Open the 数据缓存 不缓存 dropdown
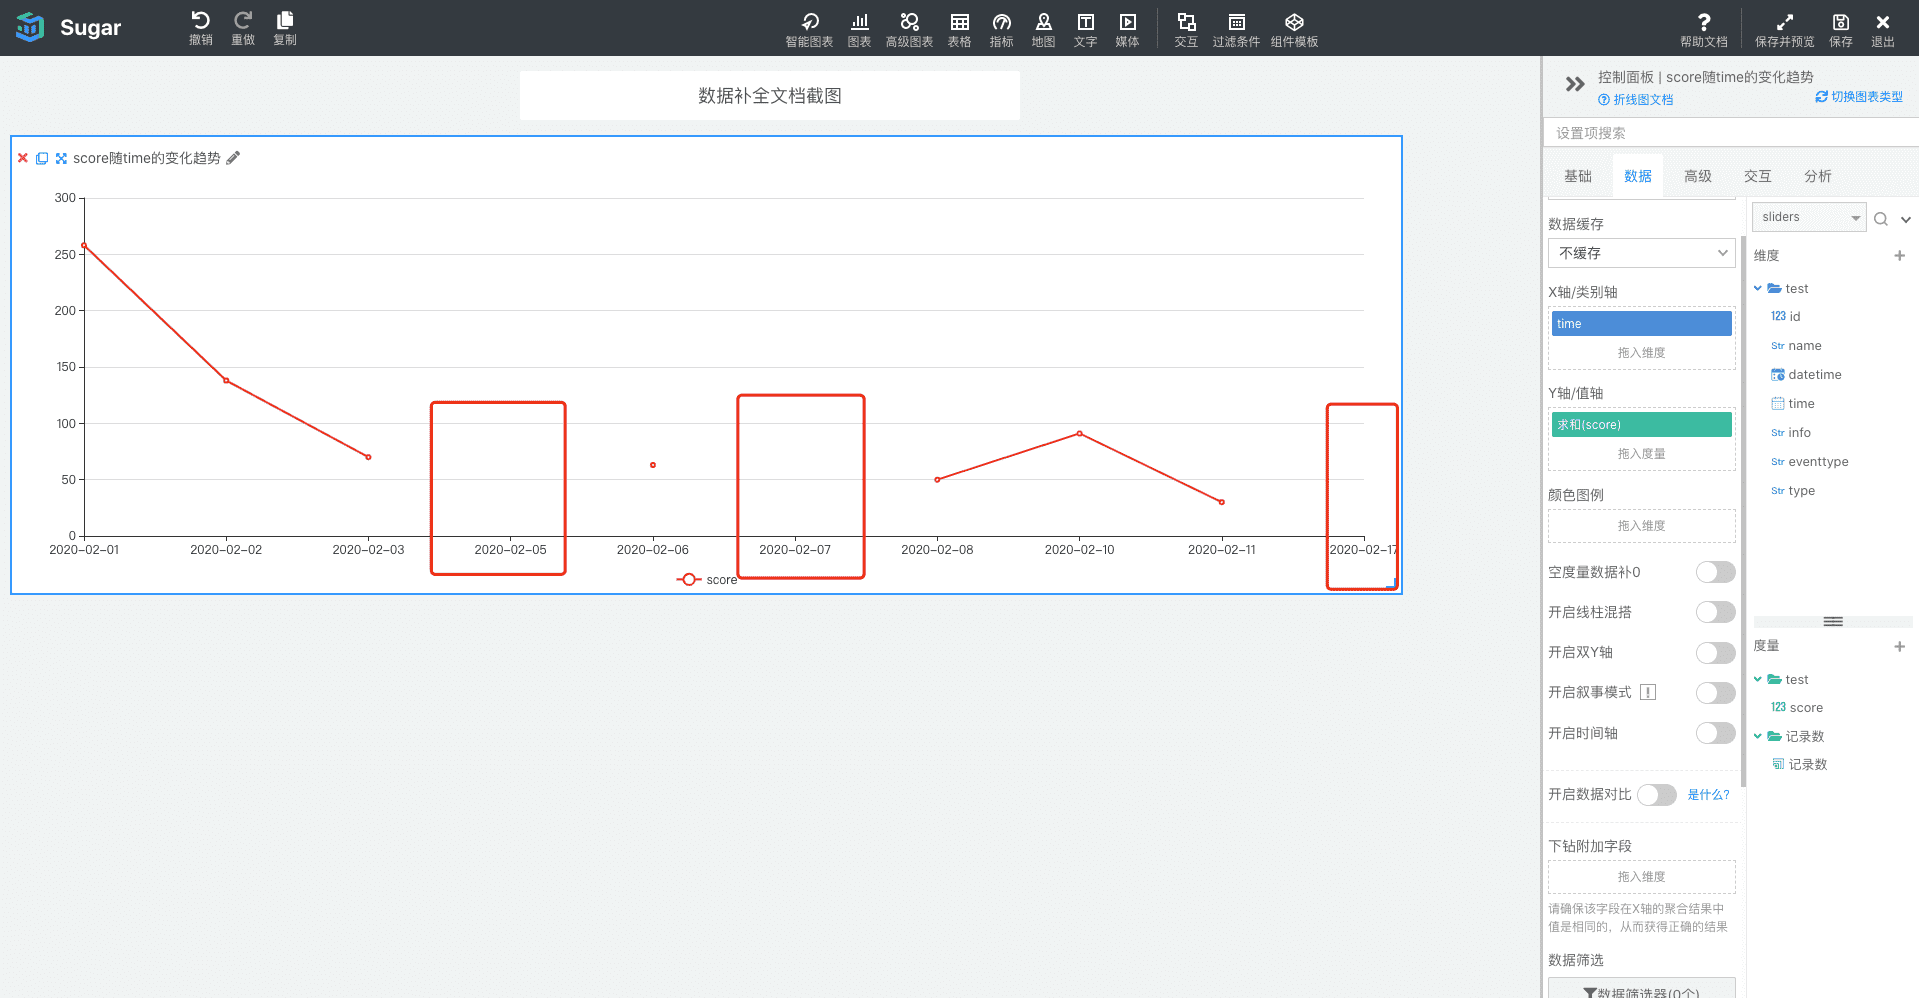 [1641, 253]
